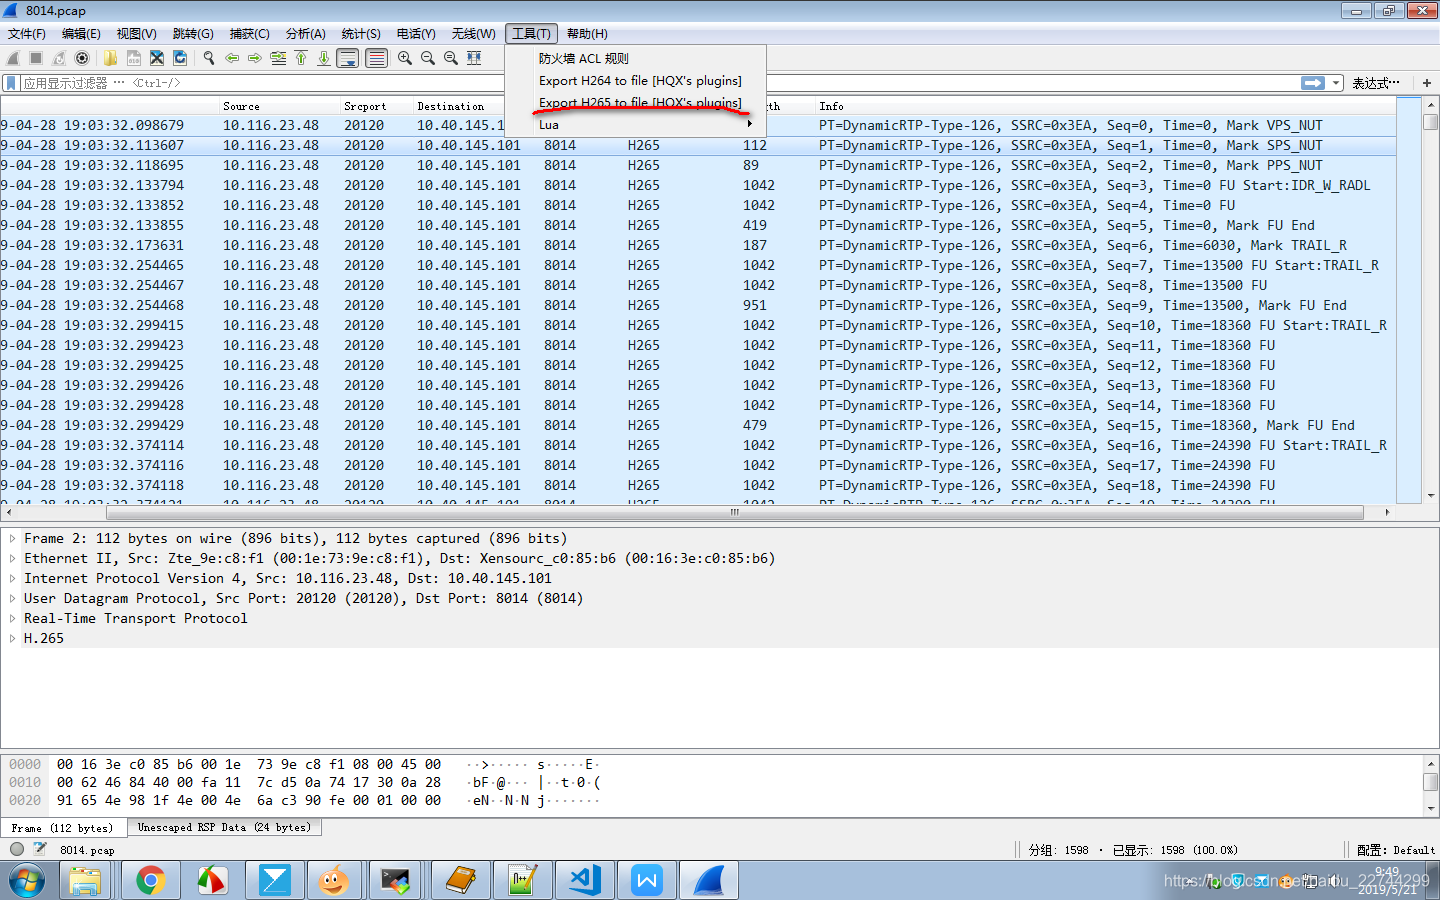Select packet row with Seq=3 FU Start:IDR_W_RADL
The width and height of the screenshot is (1440, 900).
coord(698,185)
